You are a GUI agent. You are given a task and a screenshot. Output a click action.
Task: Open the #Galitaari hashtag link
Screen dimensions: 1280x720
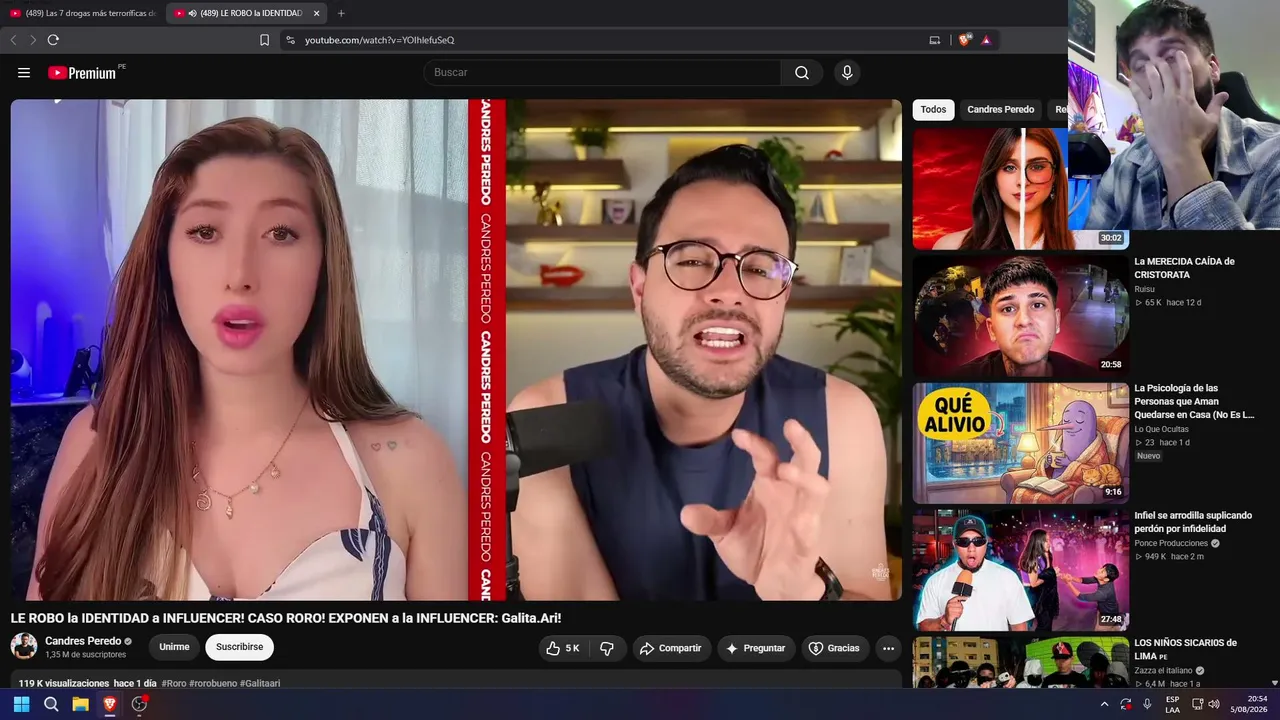(x=260, y=684)
